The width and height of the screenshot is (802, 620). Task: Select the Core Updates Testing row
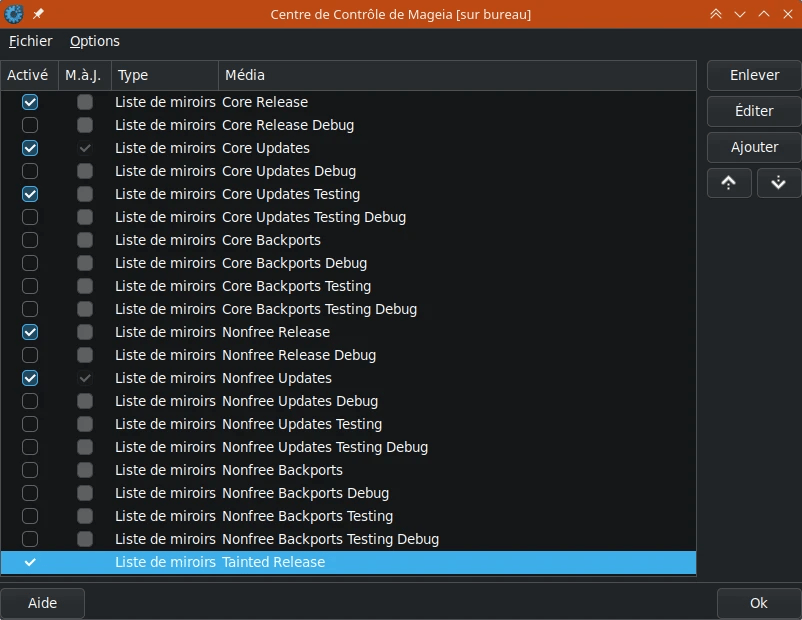pos(348,194)
